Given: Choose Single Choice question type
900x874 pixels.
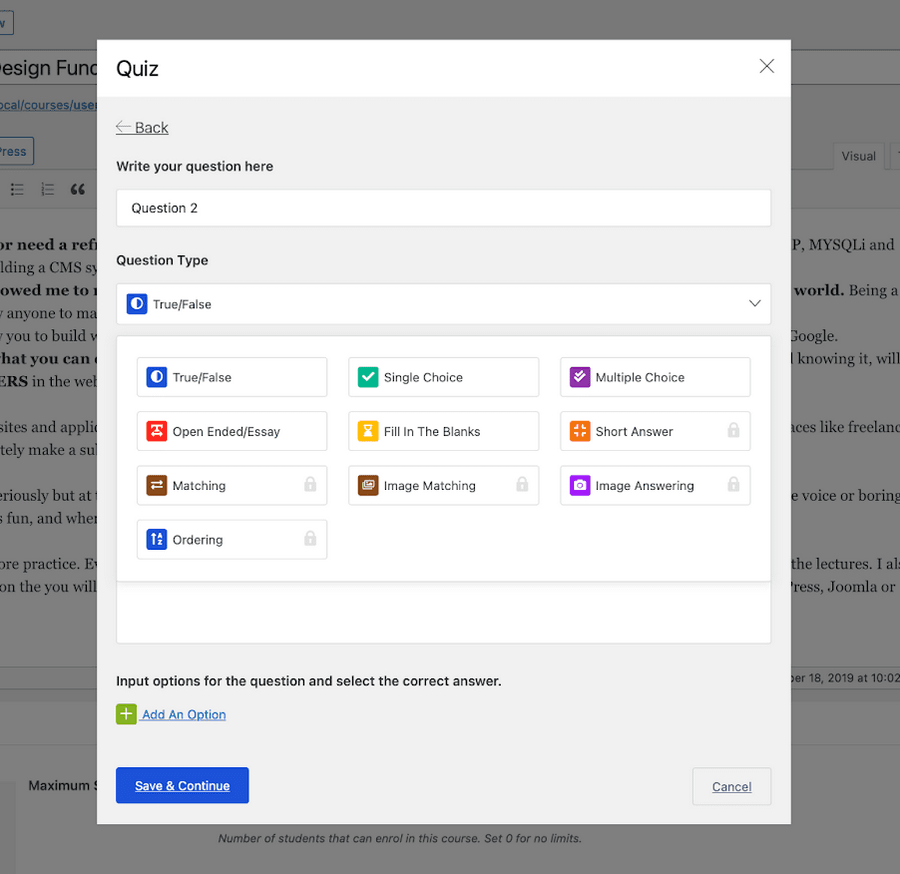Looking at the screenshot, I should coord(443,377).
